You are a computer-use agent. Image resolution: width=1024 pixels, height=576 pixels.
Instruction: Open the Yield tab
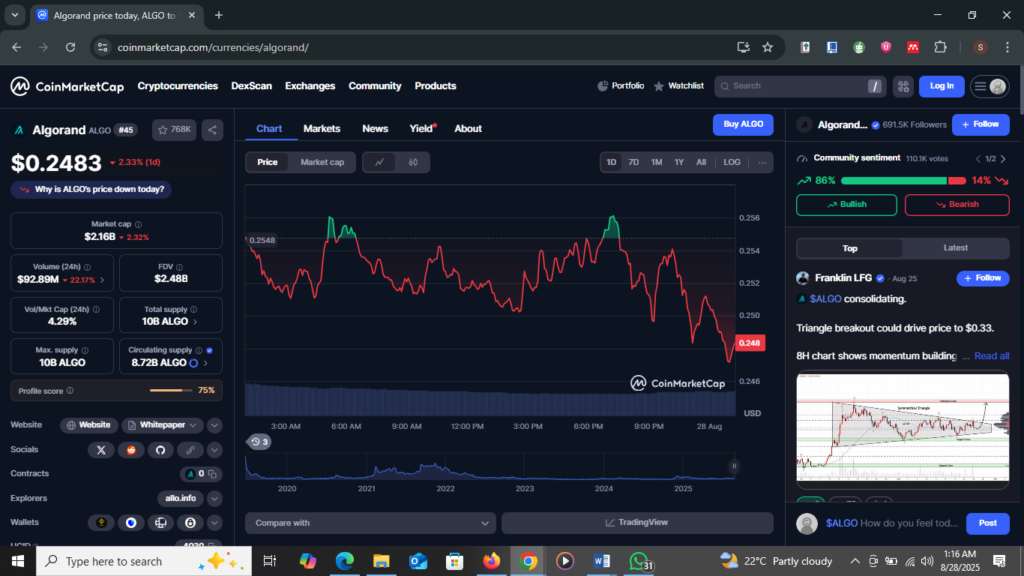[421, 129]
